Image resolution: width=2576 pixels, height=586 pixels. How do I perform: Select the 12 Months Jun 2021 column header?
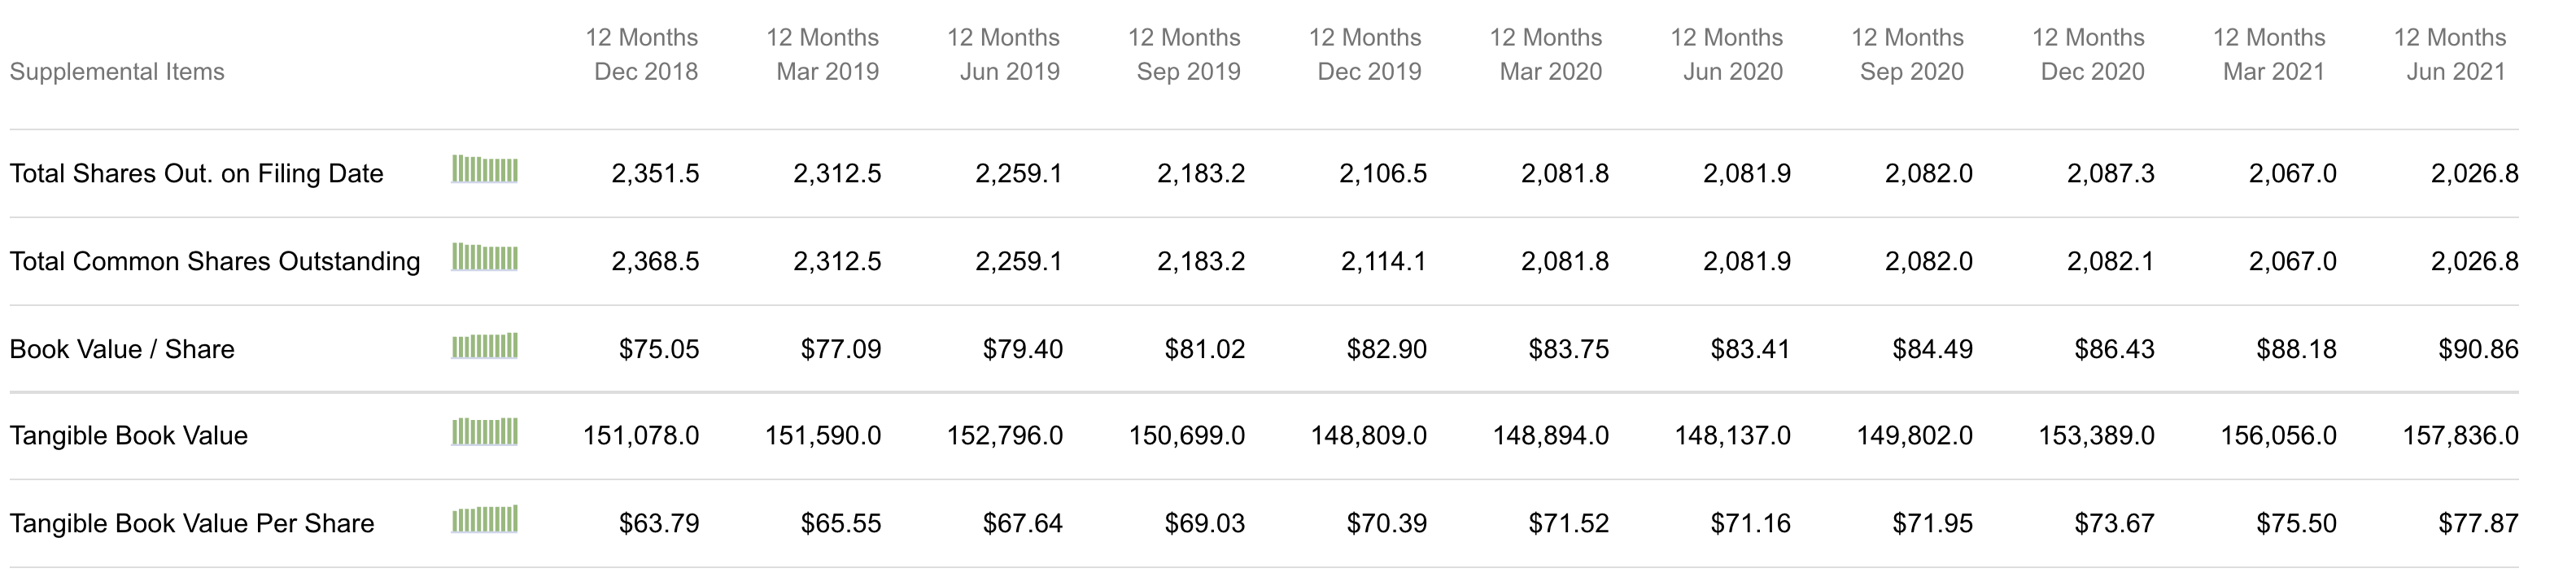(2450, 55)
